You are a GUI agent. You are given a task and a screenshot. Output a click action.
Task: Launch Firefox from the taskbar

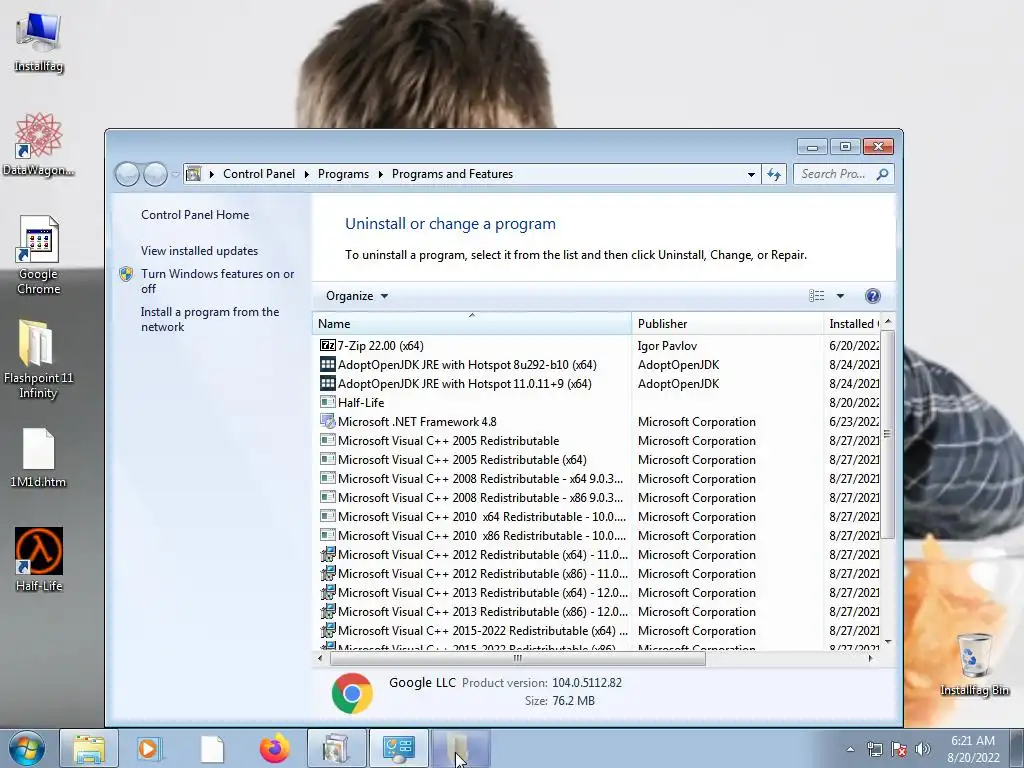point(274,748)
